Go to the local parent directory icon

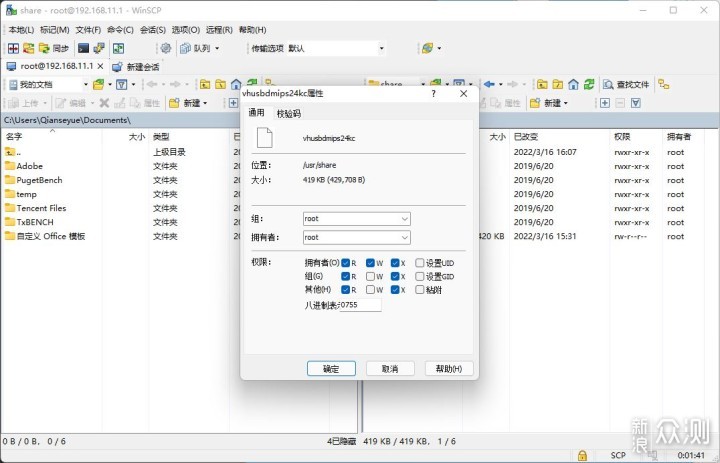click(x=205, y=85)
